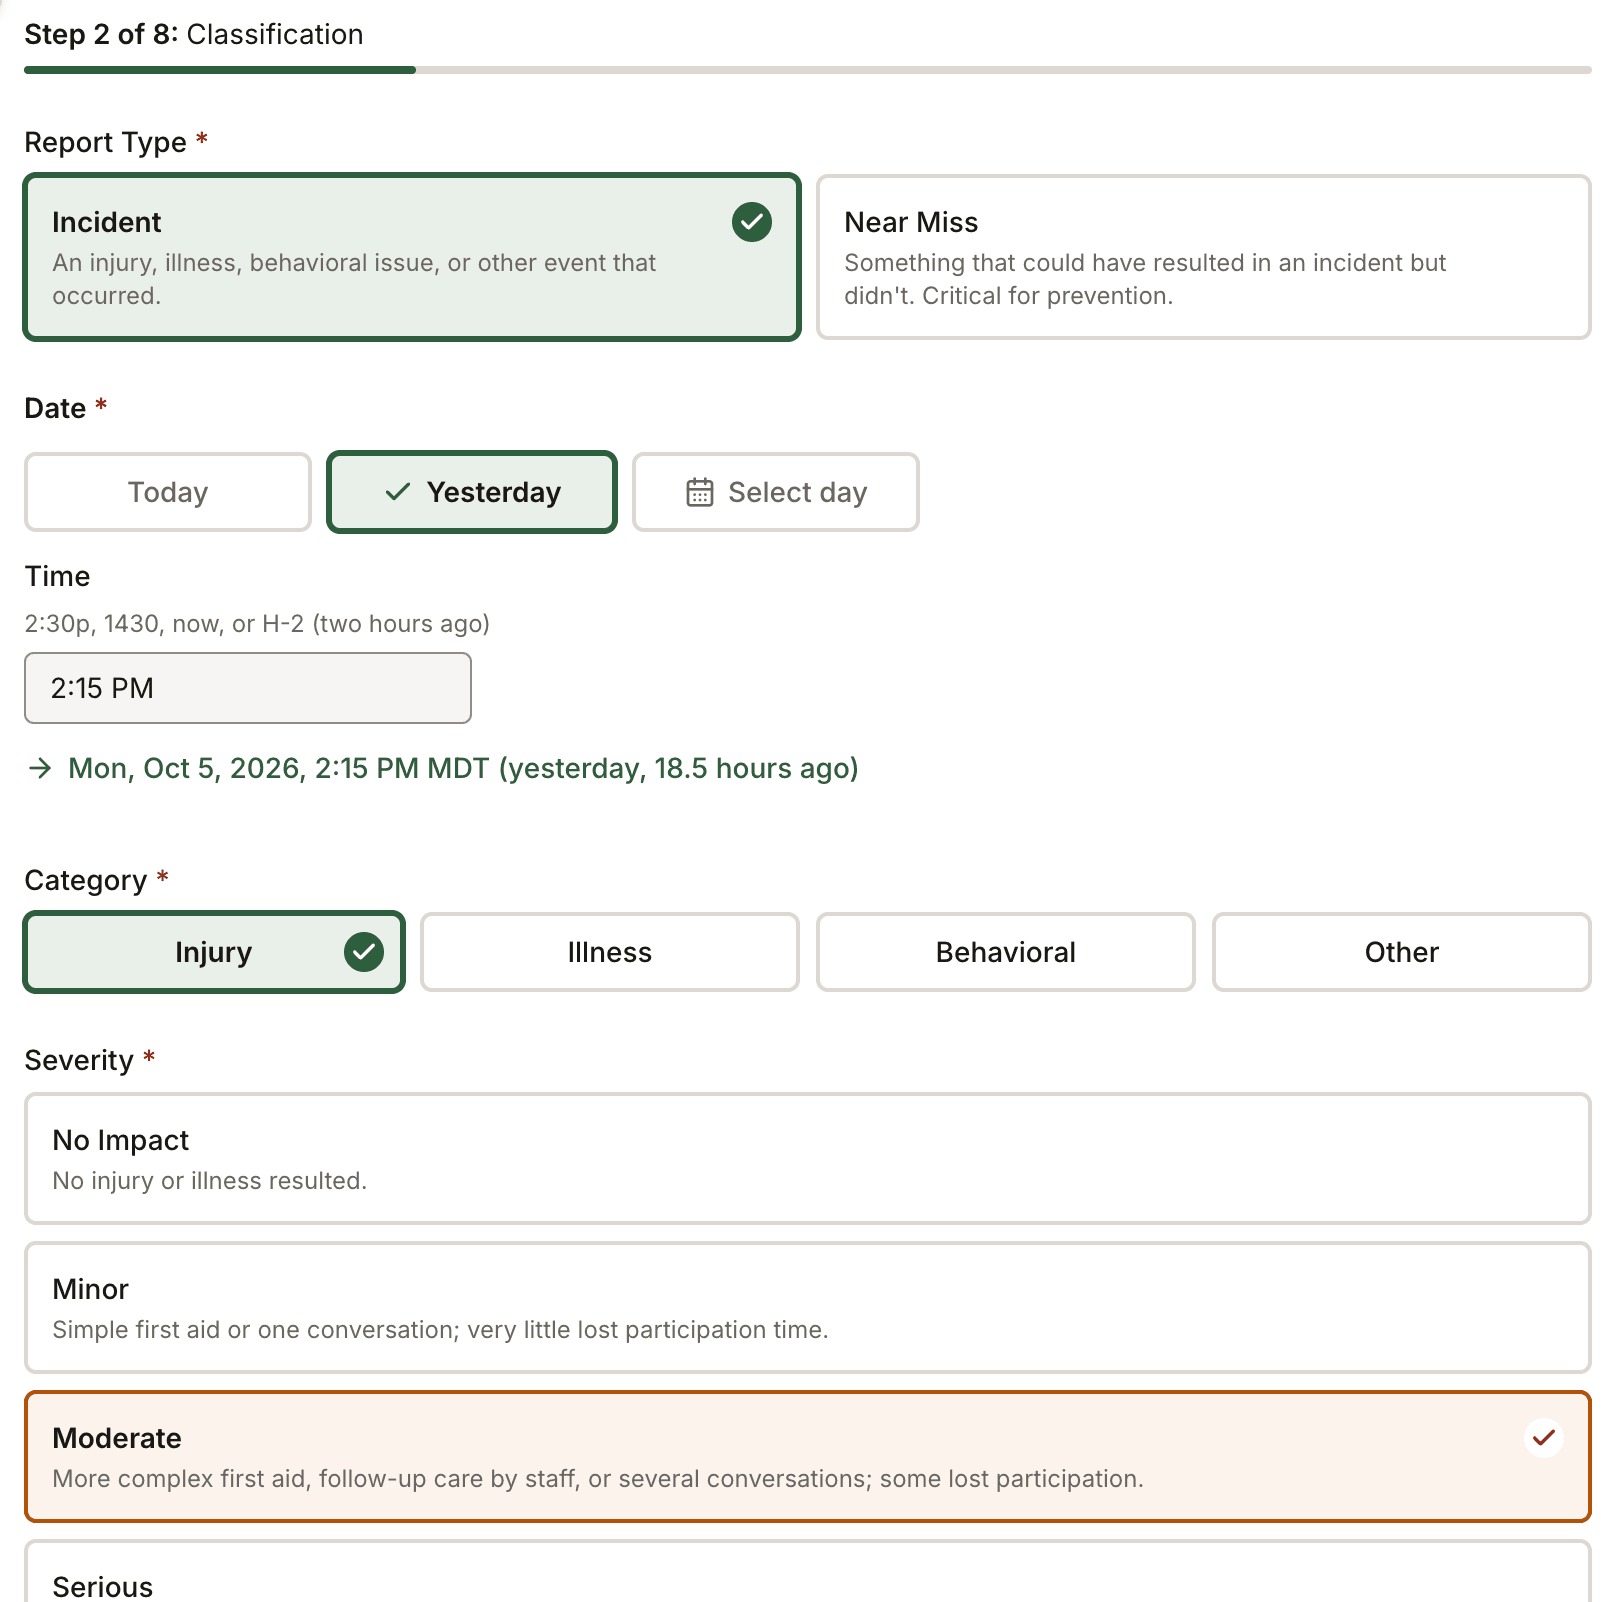
Task: Select Minor severity option
Action: [808, 1307]
